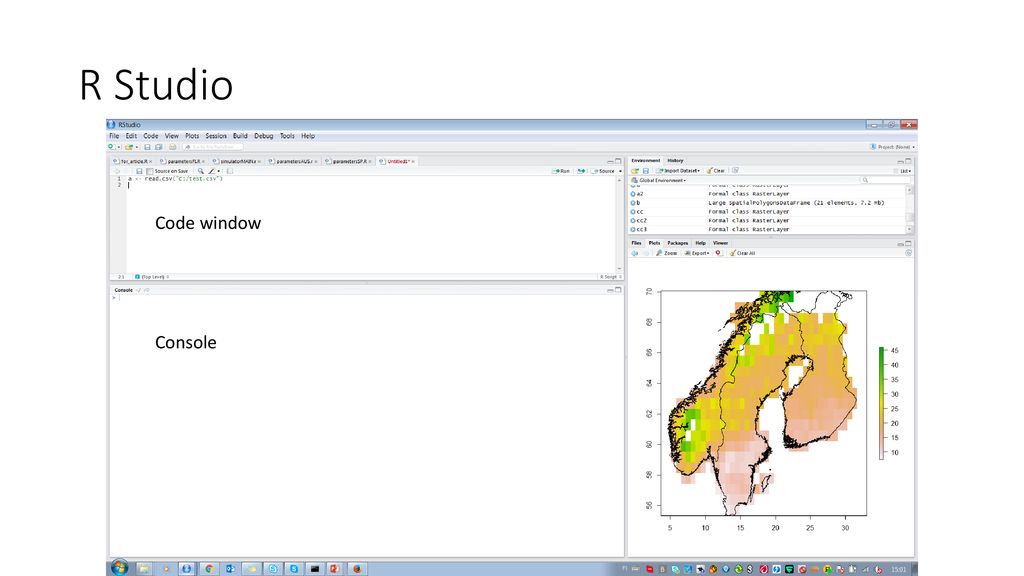The height and width of the screenshot is (576, 1024).
Task: Switch to the parametersFLR editor tab
Action: click(184, 161)
